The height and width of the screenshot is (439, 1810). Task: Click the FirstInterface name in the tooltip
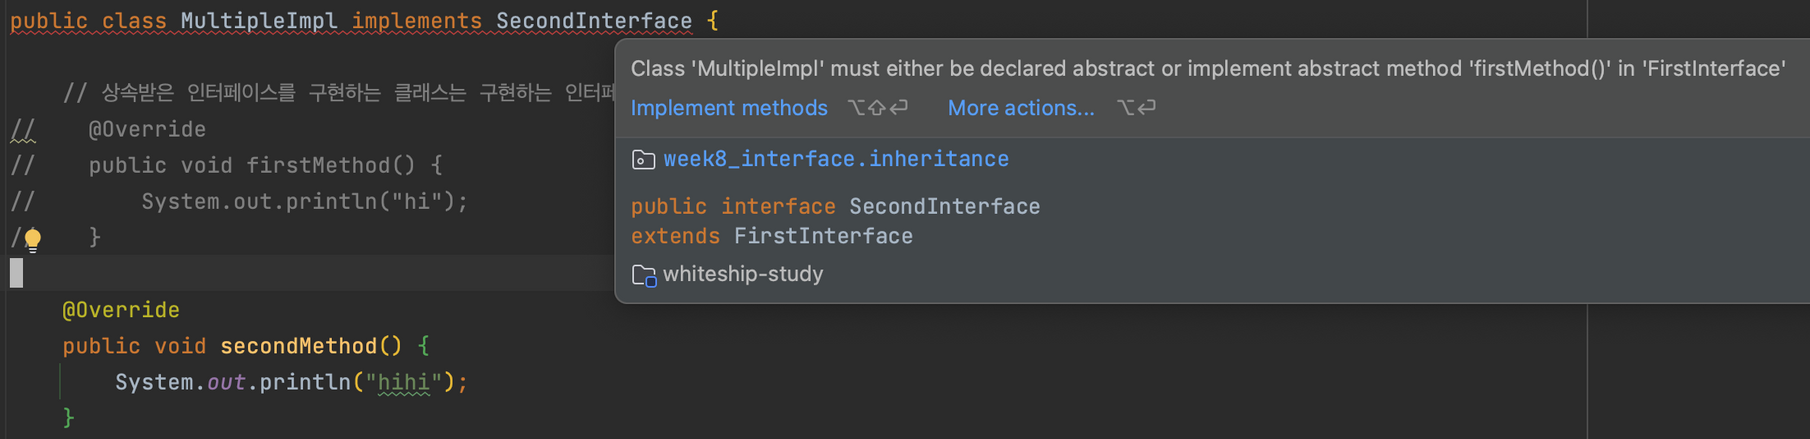click(823, 236)
